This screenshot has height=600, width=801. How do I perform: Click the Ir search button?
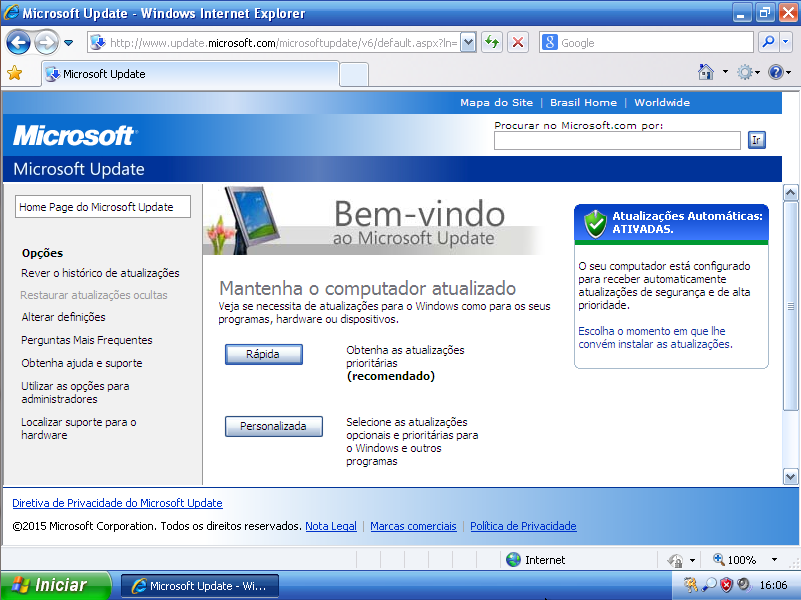coord(757,140)
